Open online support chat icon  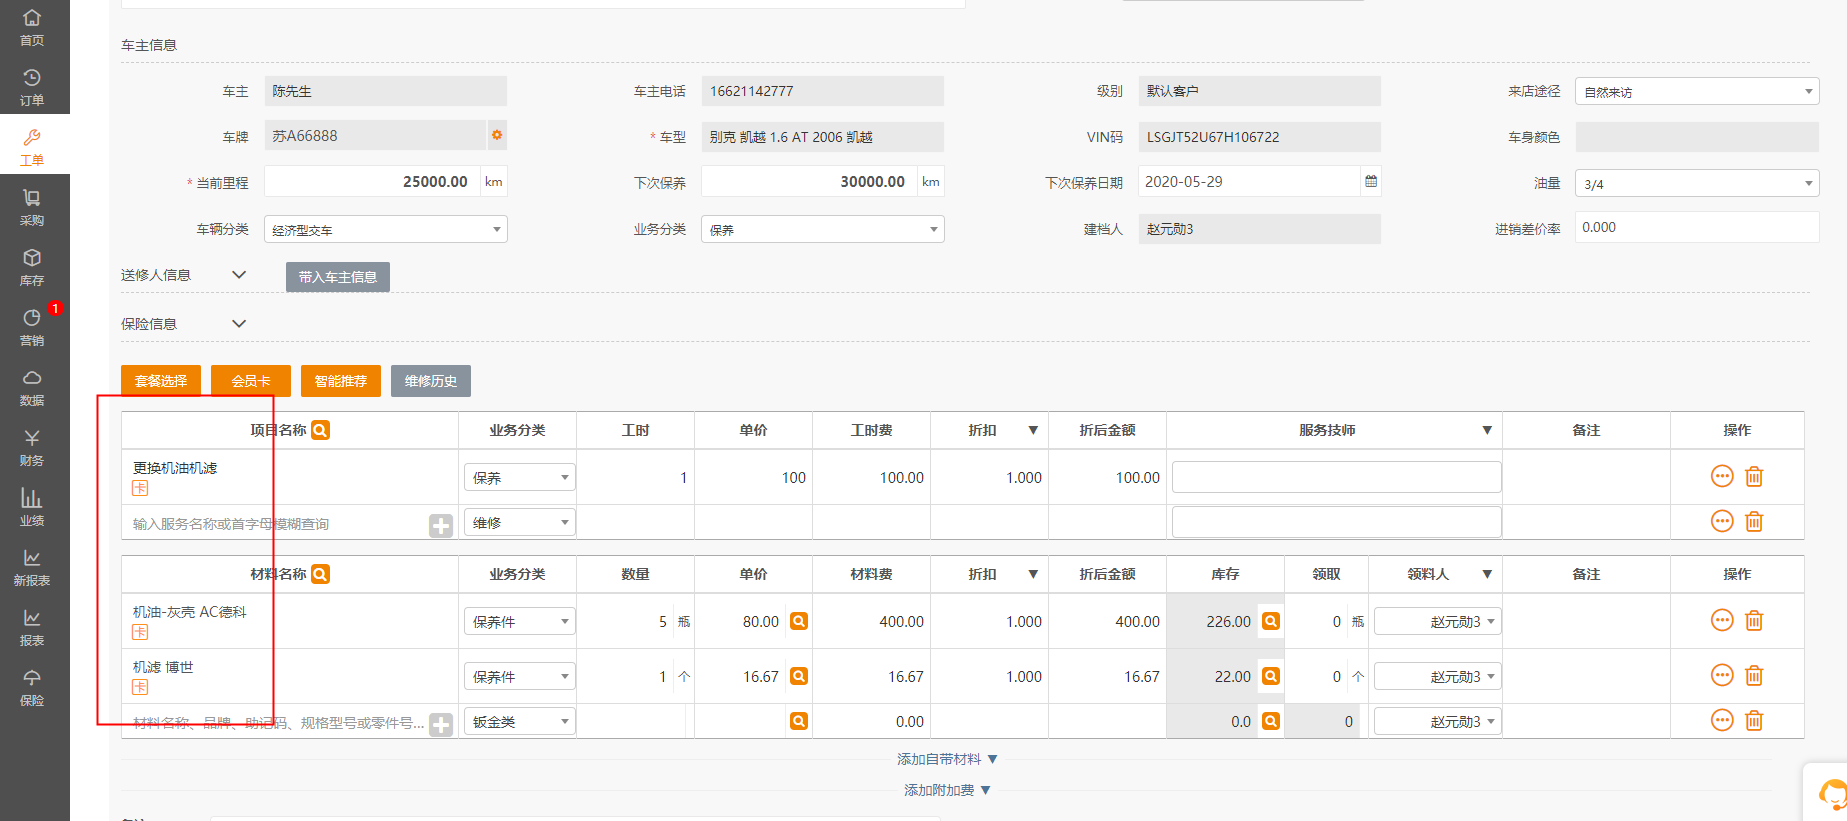(x=1831, y=794)
